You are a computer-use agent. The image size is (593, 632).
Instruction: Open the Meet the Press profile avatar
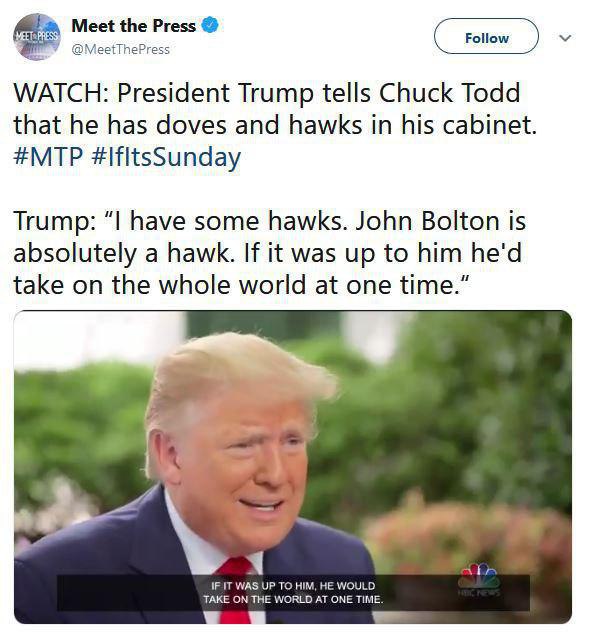click(x=37, y=37)
